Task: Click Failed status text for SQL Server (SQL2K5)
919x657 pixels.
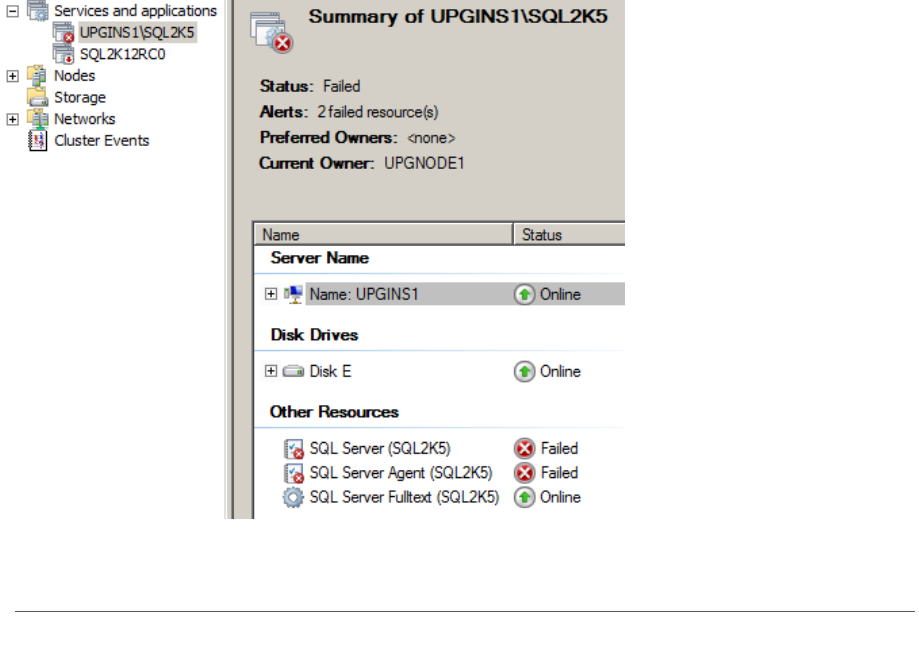Action: pyautogui.click(x=559, y=448)
